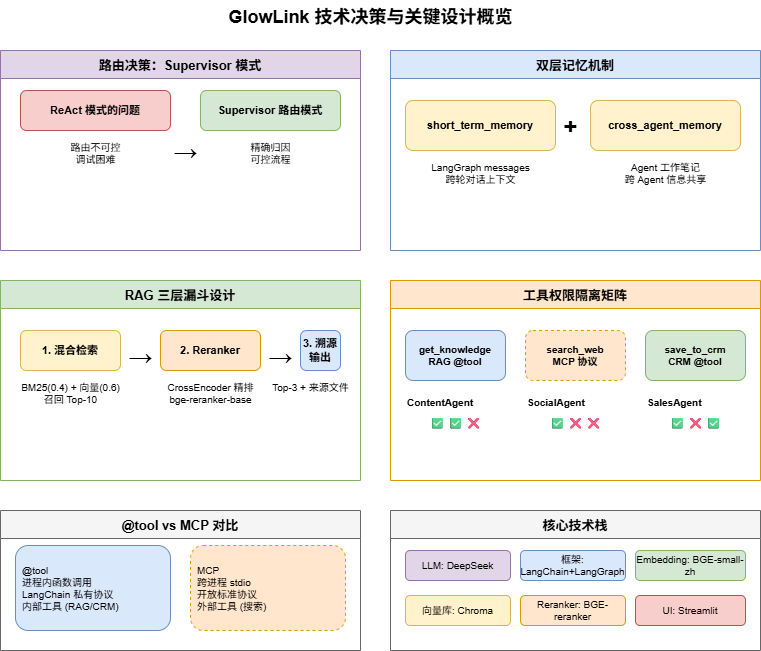Click ContentAgent's red cross mark
761x651 pixels.
[x=473, y=423]
